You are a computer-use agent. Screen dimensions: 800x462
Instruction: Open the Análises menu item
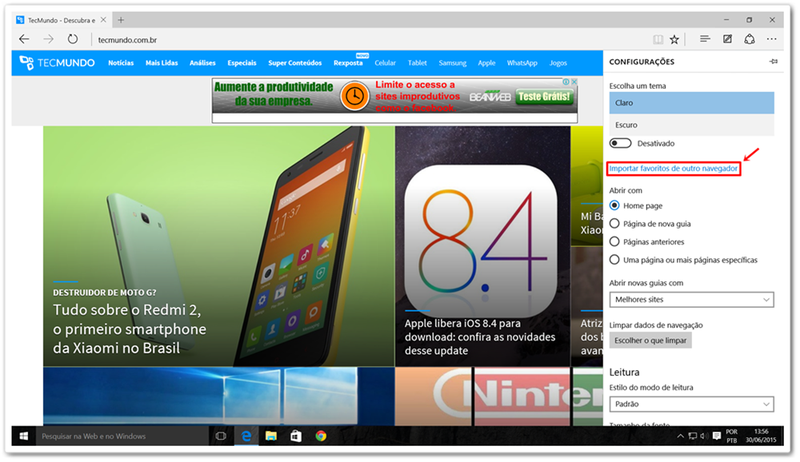203,63
